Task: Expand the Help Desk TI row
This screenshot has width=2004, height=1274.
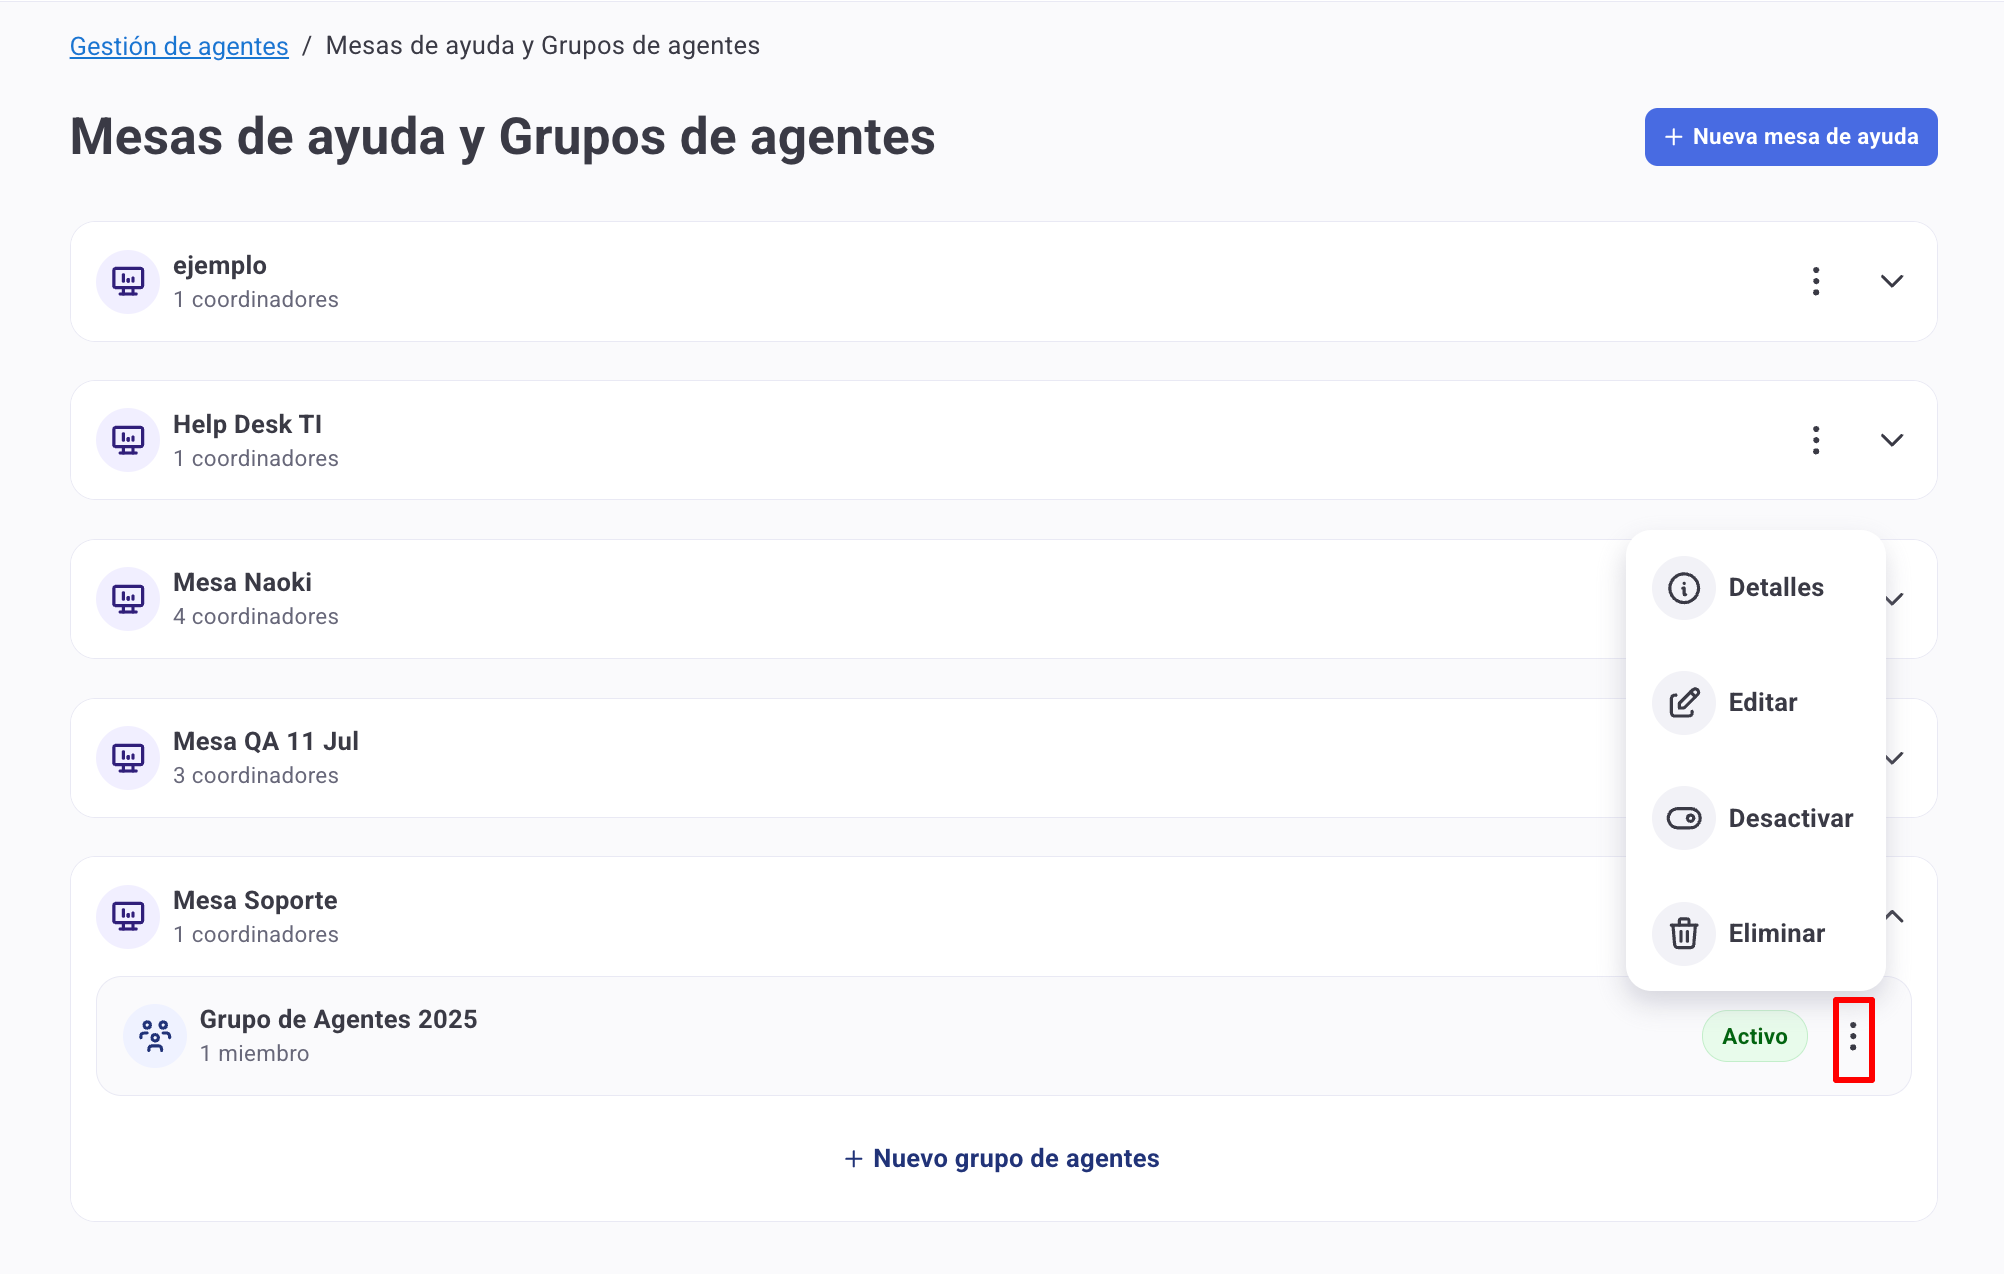Action: [1891, 440]
